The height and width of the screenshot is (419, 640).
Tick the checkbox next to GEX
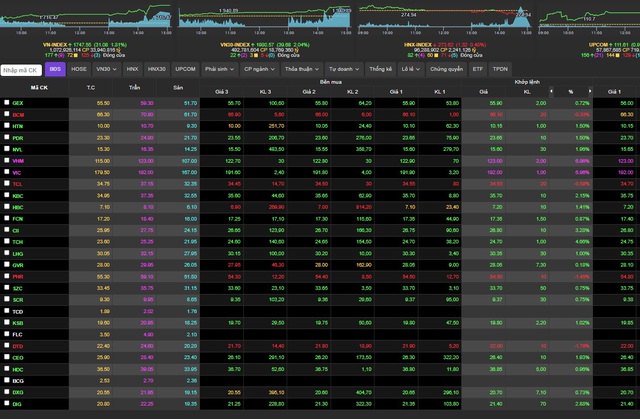pyautogui.click(x=7, y=103)
